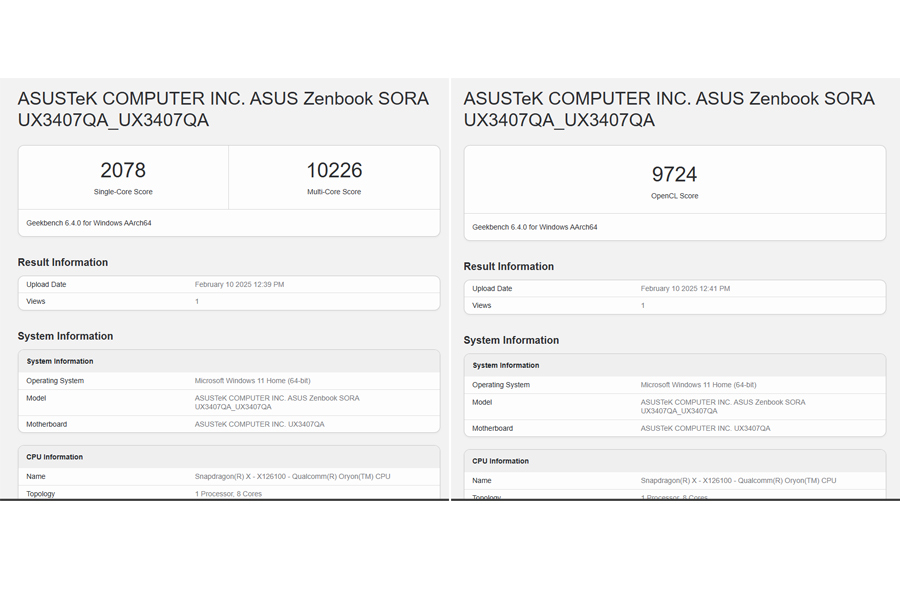The height and width of the screenshot is (600, 900).
Task: Select 'Upload Date' label on the OpenCL page
Action: [492, 288]
